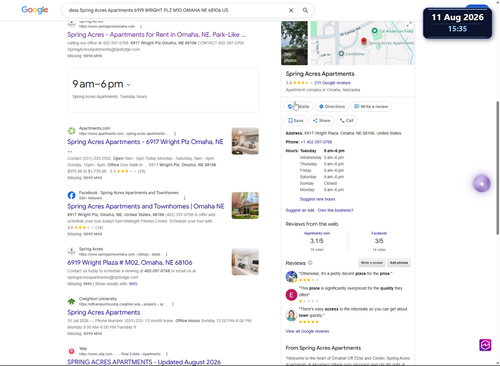Image resolution: width=500 pixels, height=366 pixels.
Task: Open the 6919 Wright Plaza result thumbnail
Action: click(x=245, y=262)
